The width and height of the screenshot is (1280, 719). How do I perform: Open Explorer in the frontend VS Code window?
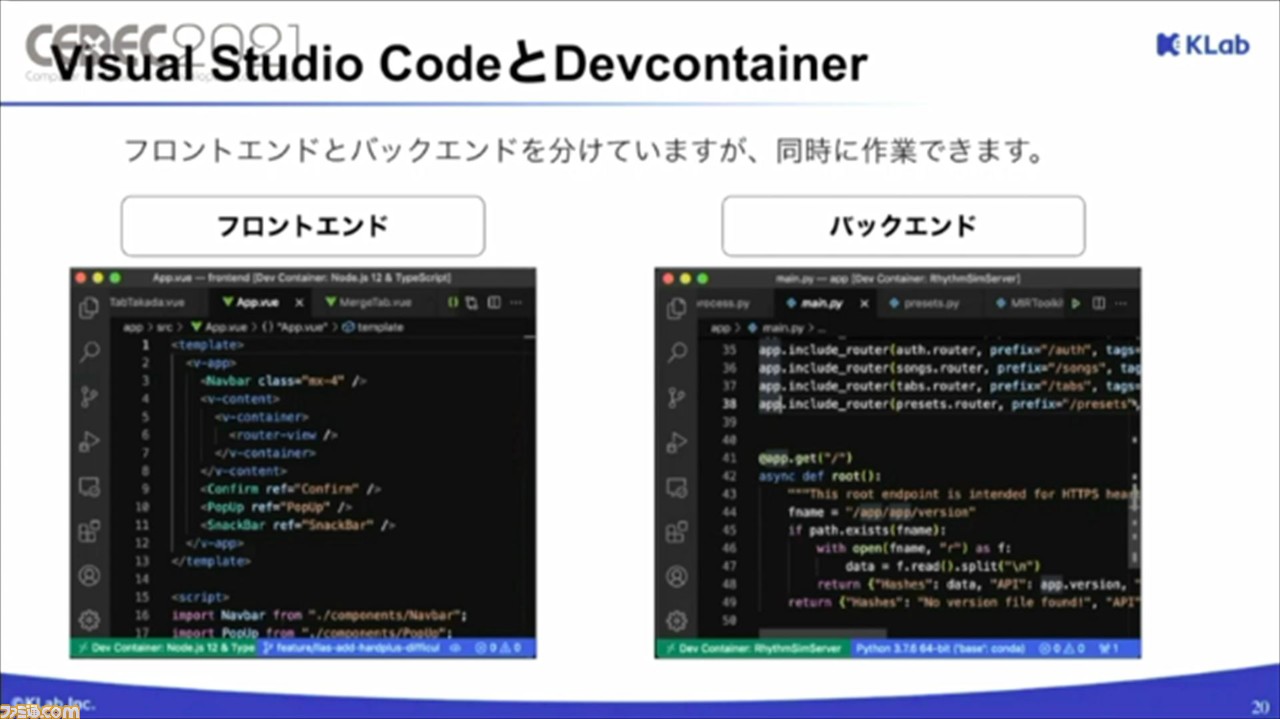point(90,307)
